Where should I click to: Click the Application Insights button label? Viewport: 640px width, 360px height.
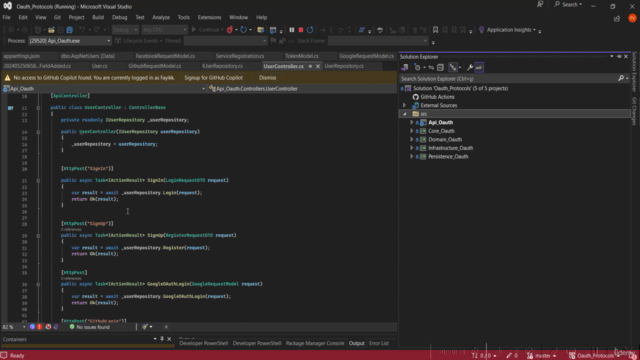point(509,30)
